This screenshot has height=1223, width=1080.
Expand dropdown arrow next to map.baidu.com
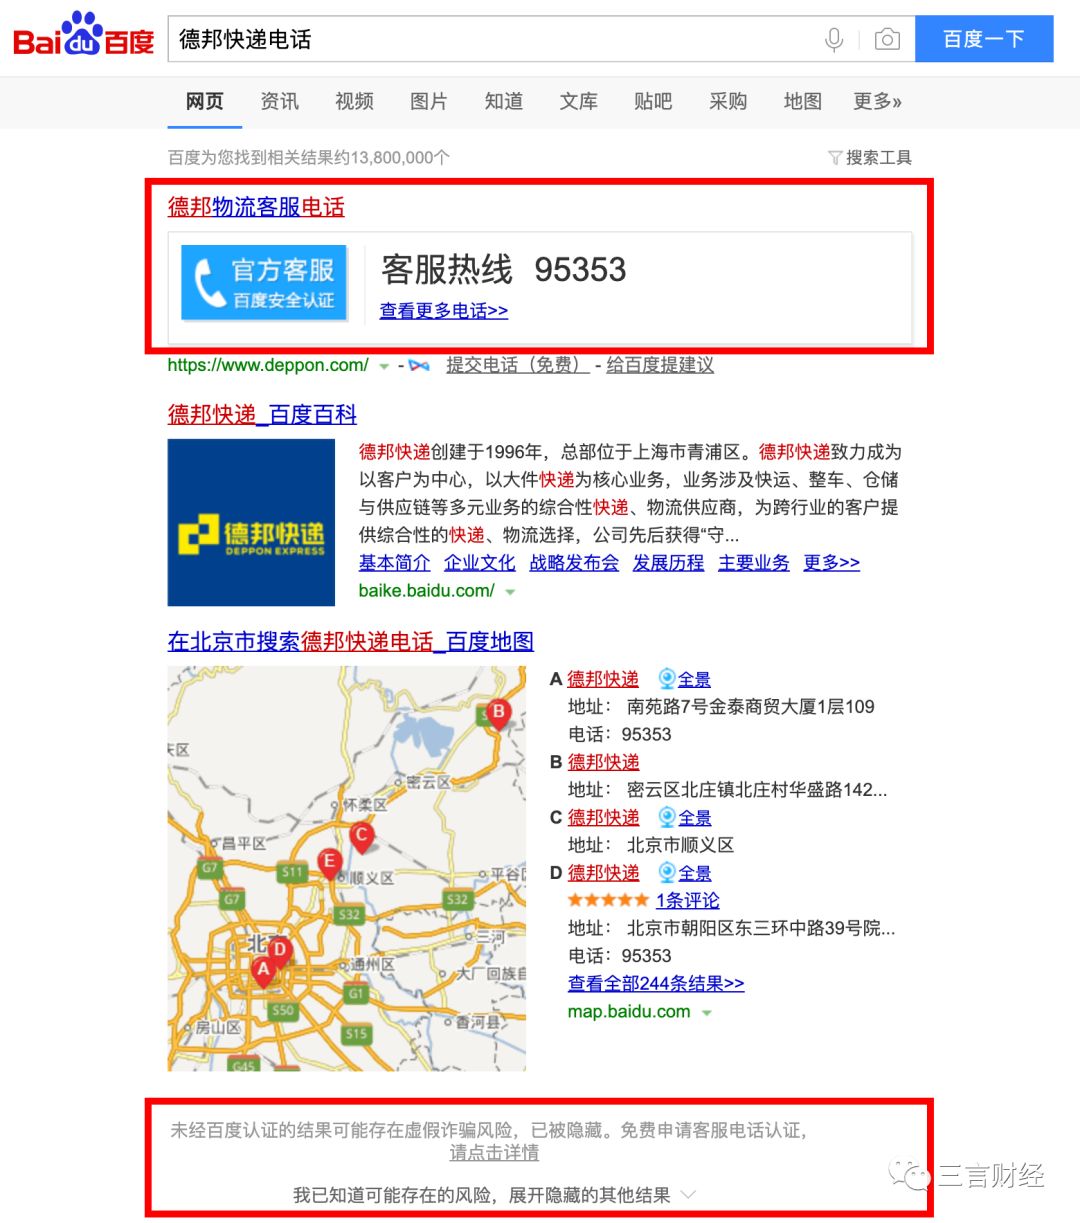tap(706, 1013)
